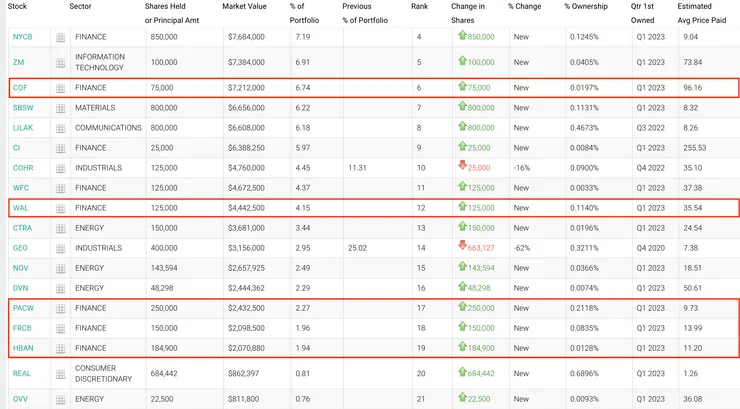Screen dimensions: 740x409
Task: Open the CI stock link
Action: click(x=16, y=148)
